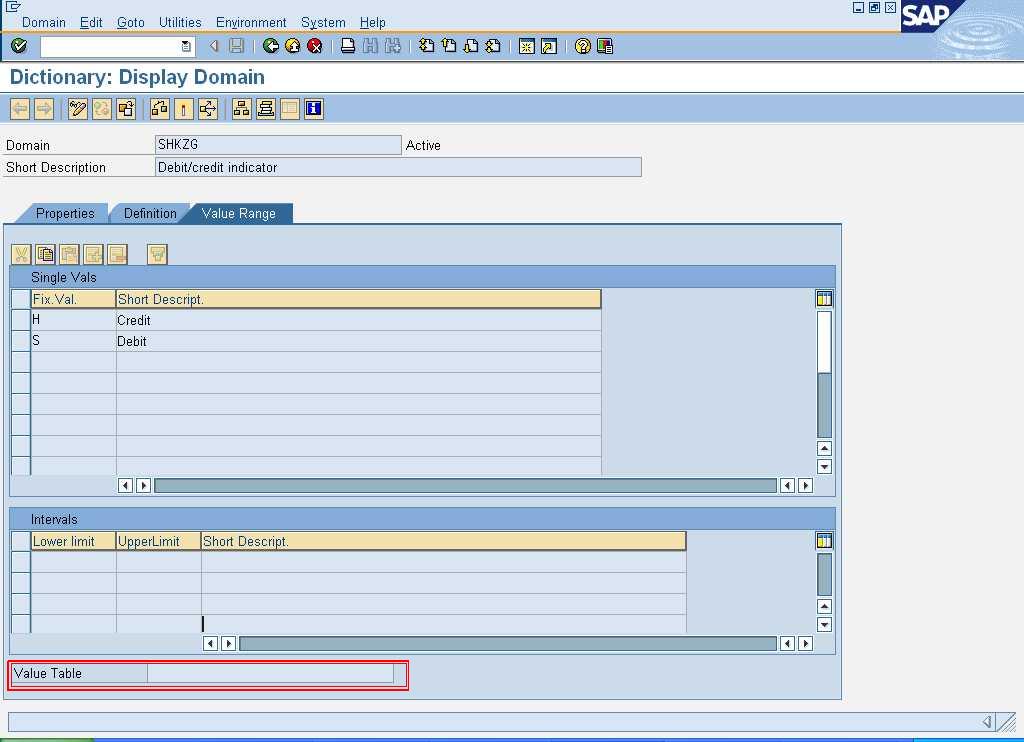Click the Help question mark icon

(581, 45)
